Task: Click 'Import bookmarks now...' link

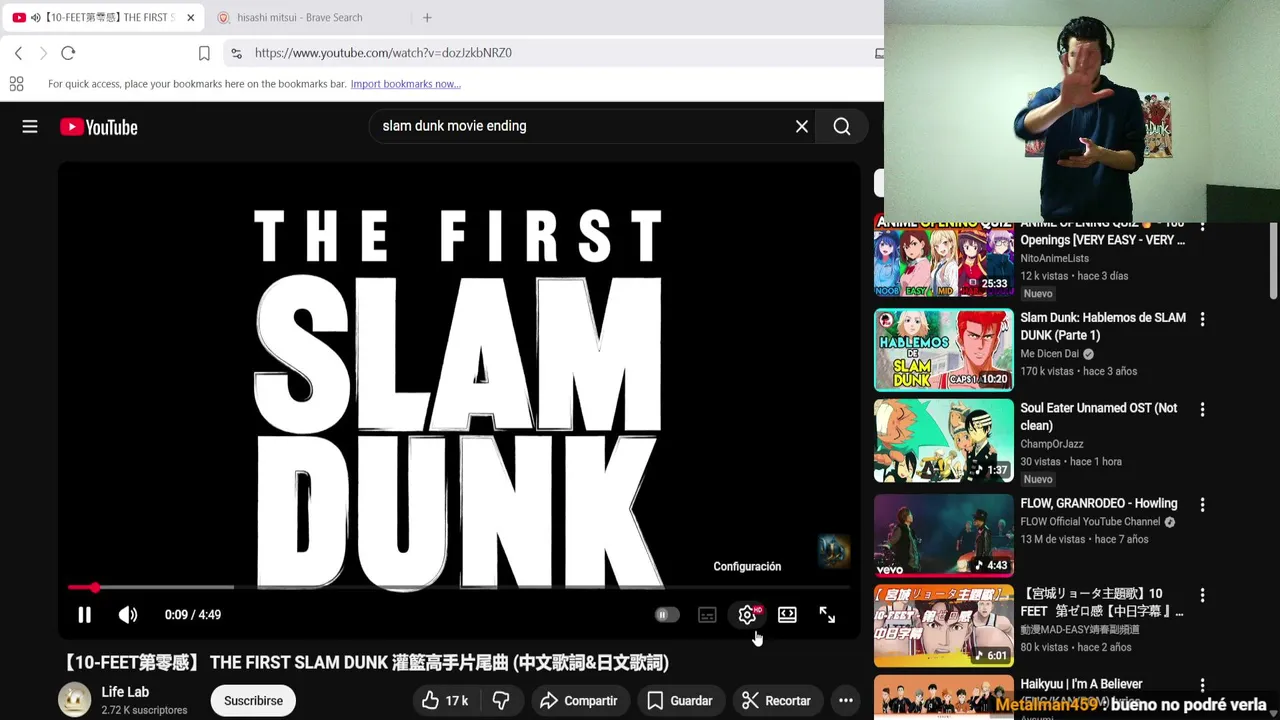Action: point(405,84)
